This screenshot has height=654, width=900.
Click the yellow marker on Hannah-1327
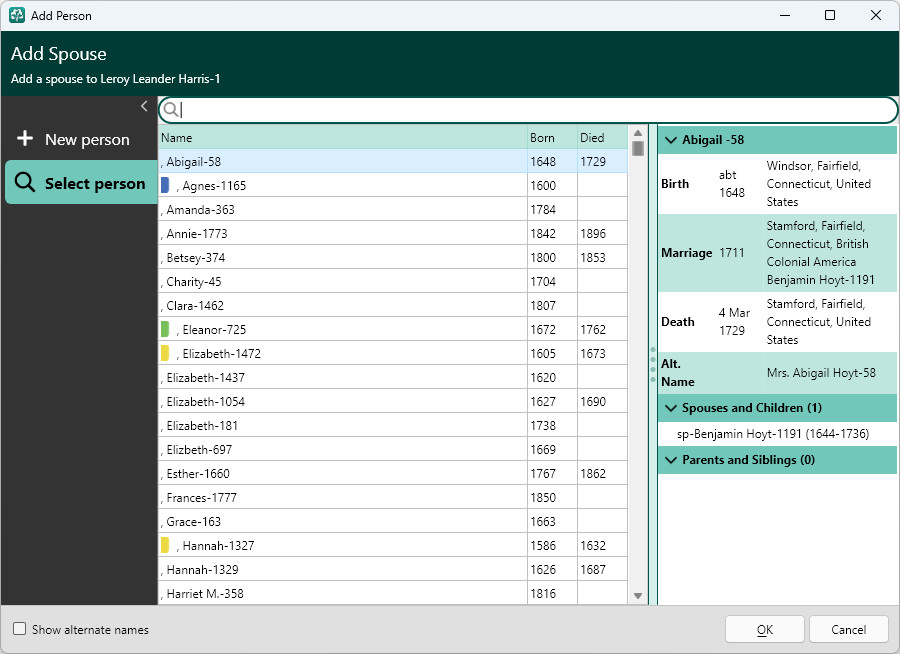click(x=165, y=545)
